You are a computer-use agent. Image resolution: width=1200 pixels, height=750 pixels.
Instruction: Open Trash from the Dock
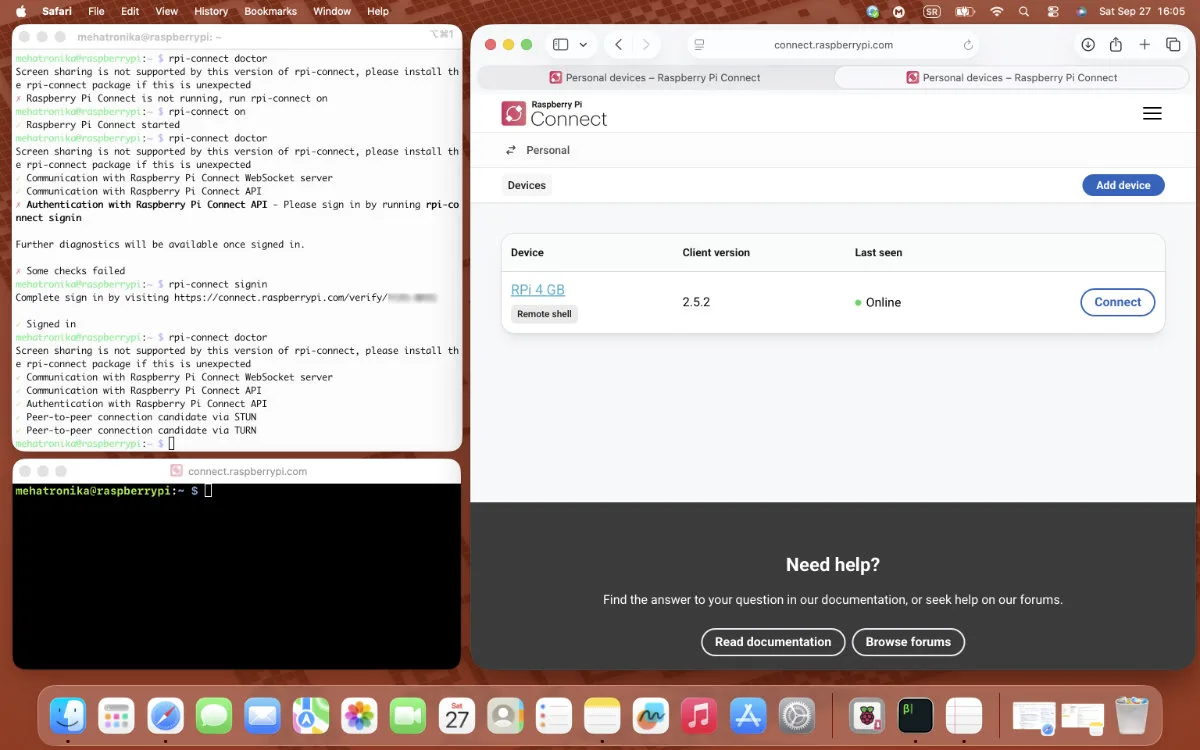[1132, 716]
